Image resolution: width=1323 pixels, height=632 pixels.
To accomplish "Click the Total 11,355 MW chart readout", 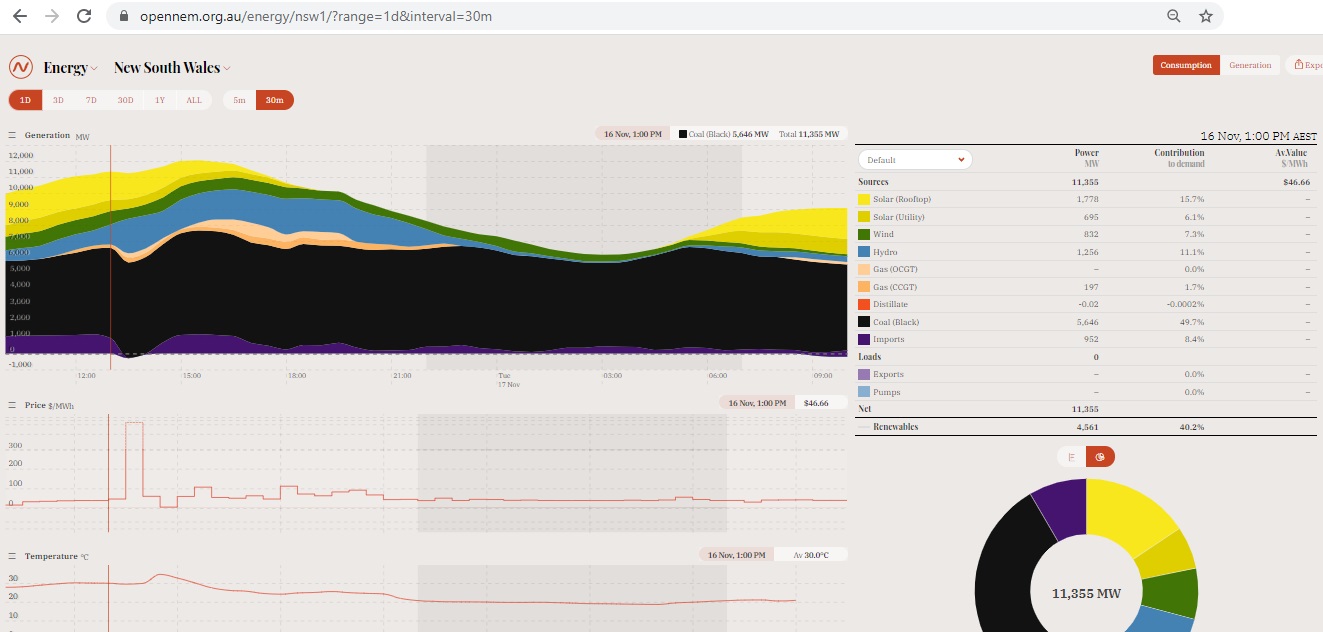I will [809, 133].
